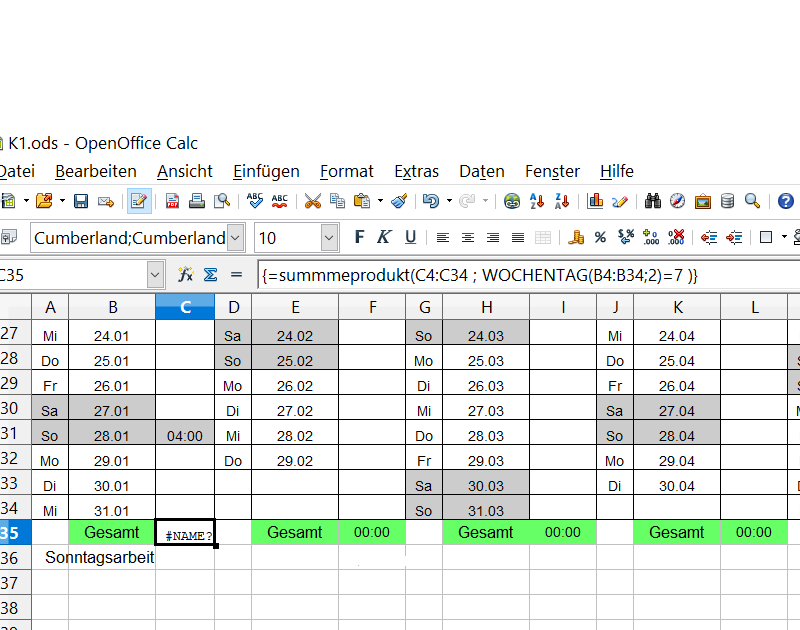Select column header H
800x630 pixels.
pyautogui.click(x=487, y=307)
